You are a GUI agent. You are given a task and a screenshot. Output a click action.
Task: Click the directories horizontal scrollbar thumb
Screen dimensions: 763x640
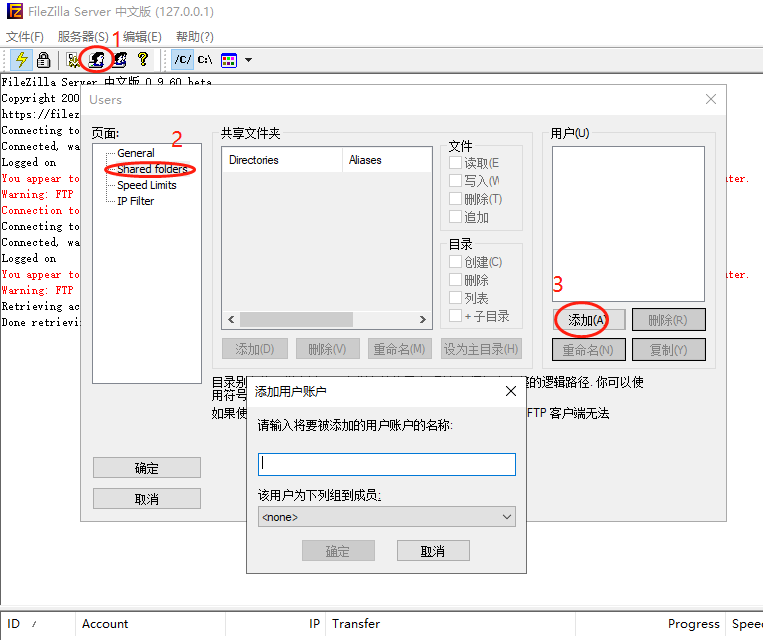pyautogui.click(x=296, y=320)
